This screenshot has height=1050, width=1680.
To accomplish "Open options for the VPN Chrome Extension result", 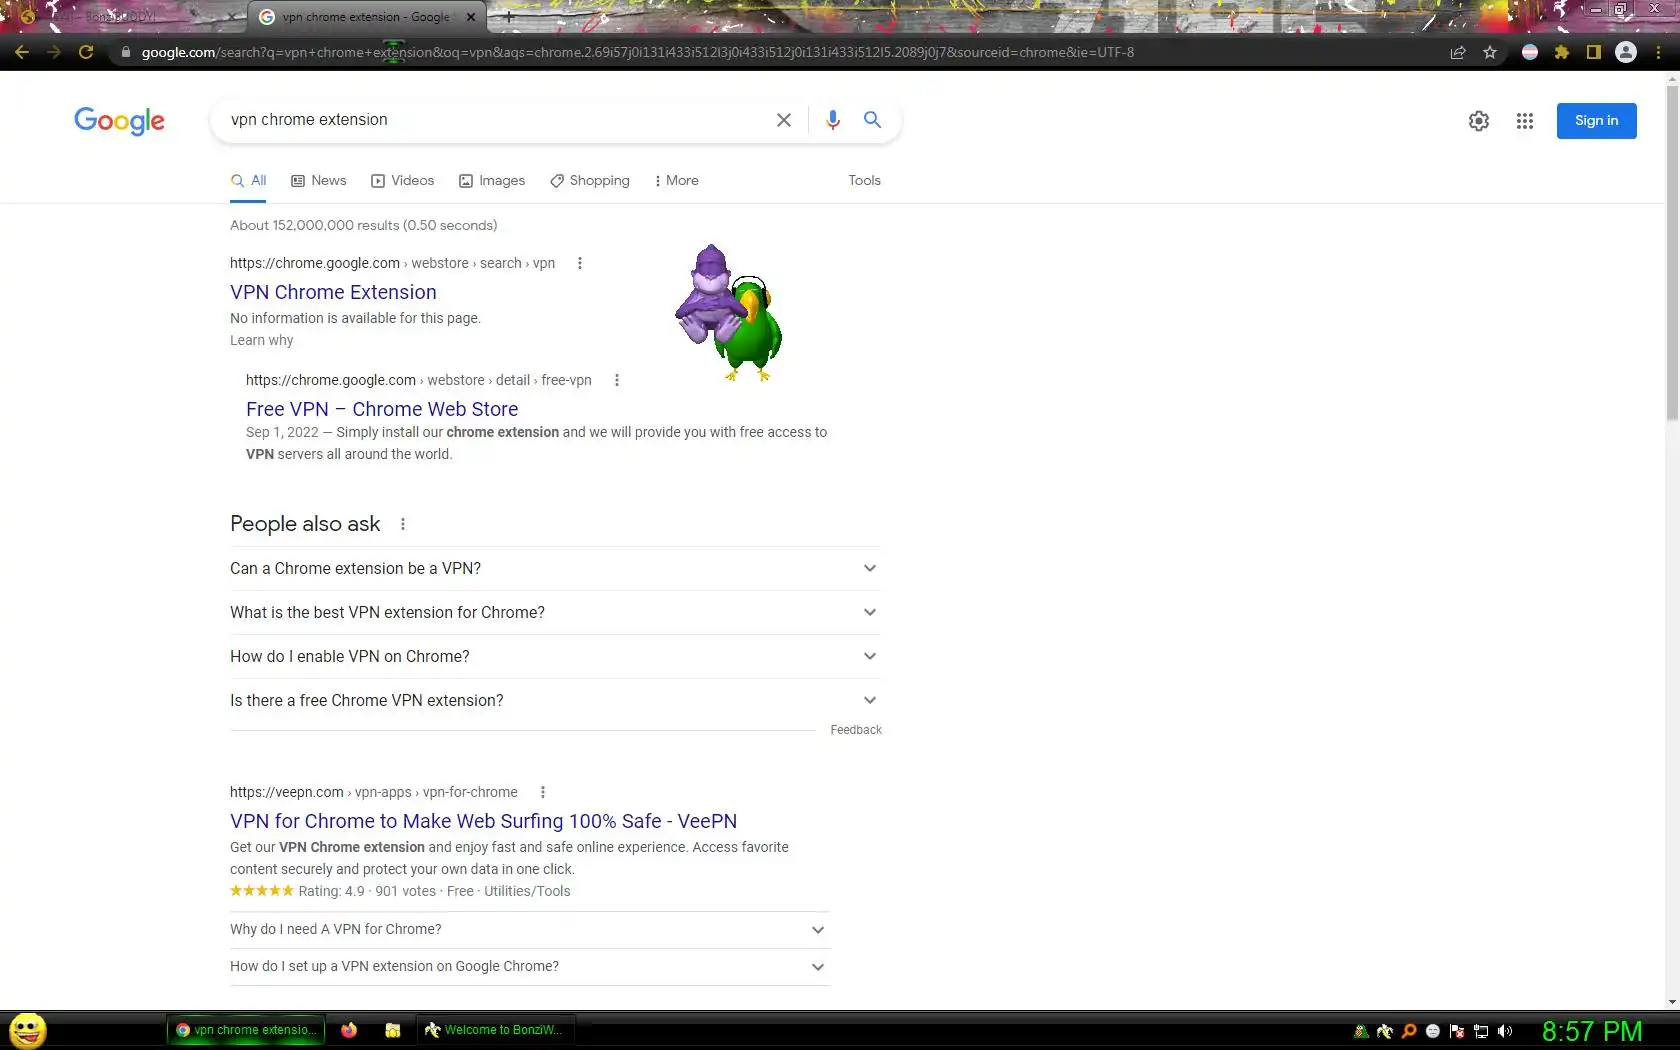I will [x=580, y=263].
